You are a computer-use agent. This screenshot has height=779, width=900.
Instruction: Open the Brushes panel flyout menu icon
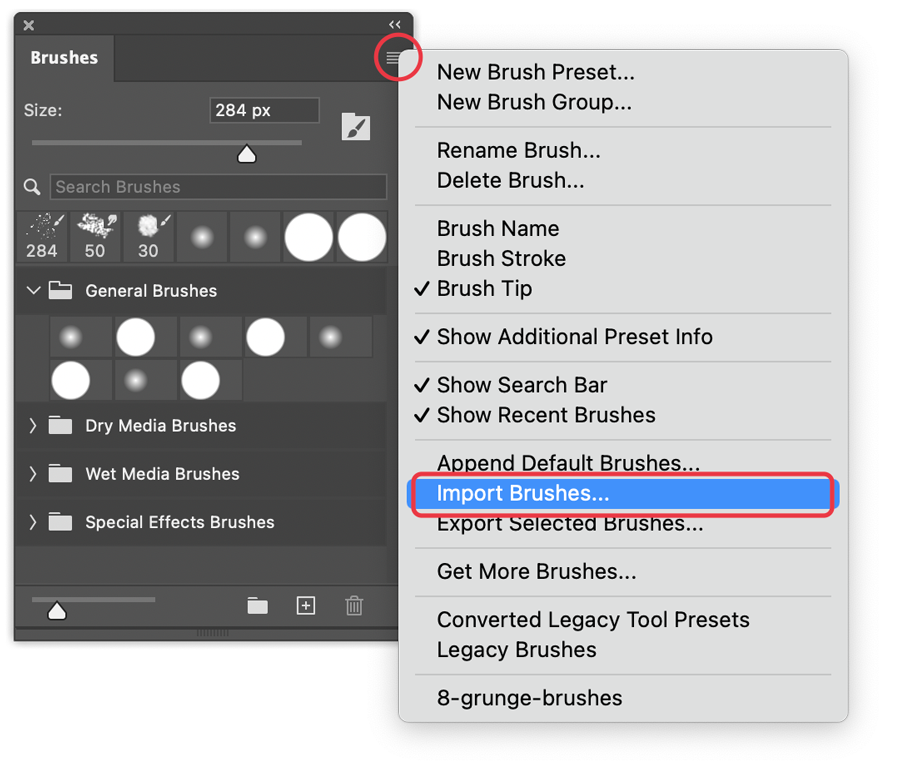[x=393, y=57]
